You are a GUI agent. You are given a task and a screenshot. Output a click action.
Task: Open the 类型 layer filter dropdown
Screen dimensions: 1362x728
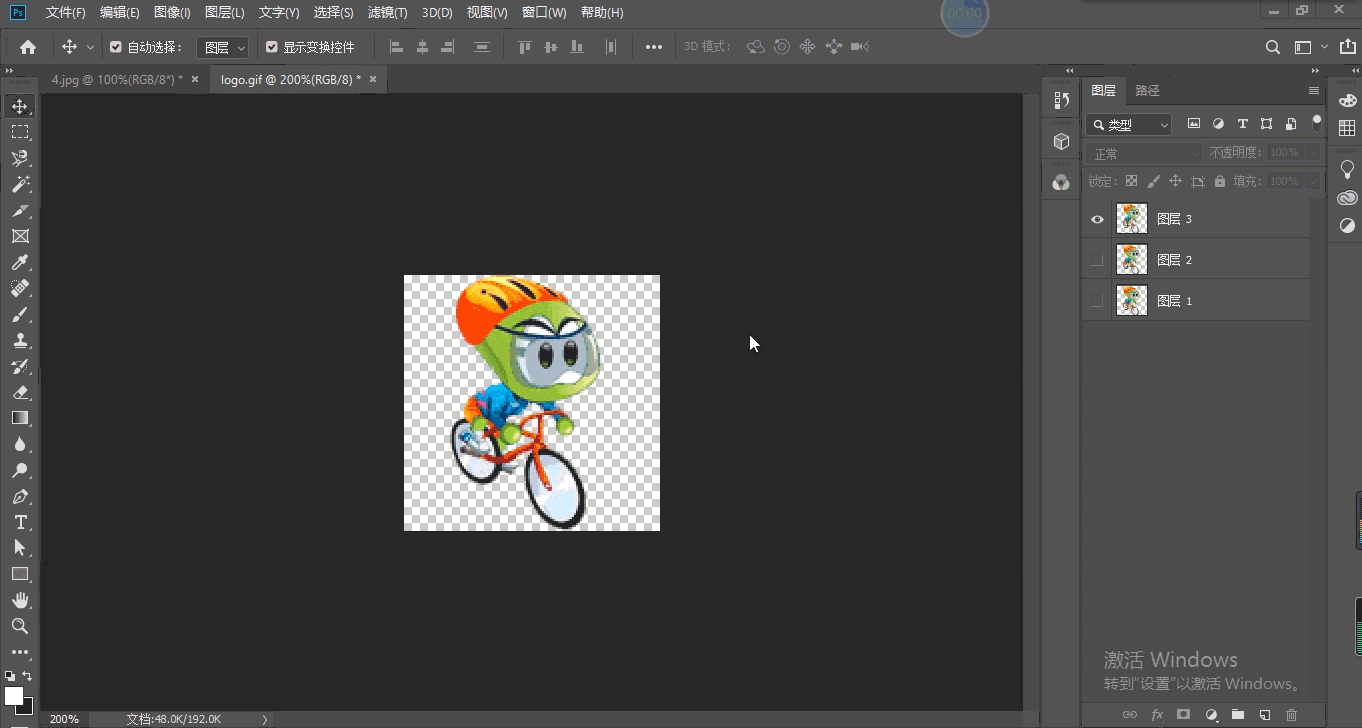1129,125
